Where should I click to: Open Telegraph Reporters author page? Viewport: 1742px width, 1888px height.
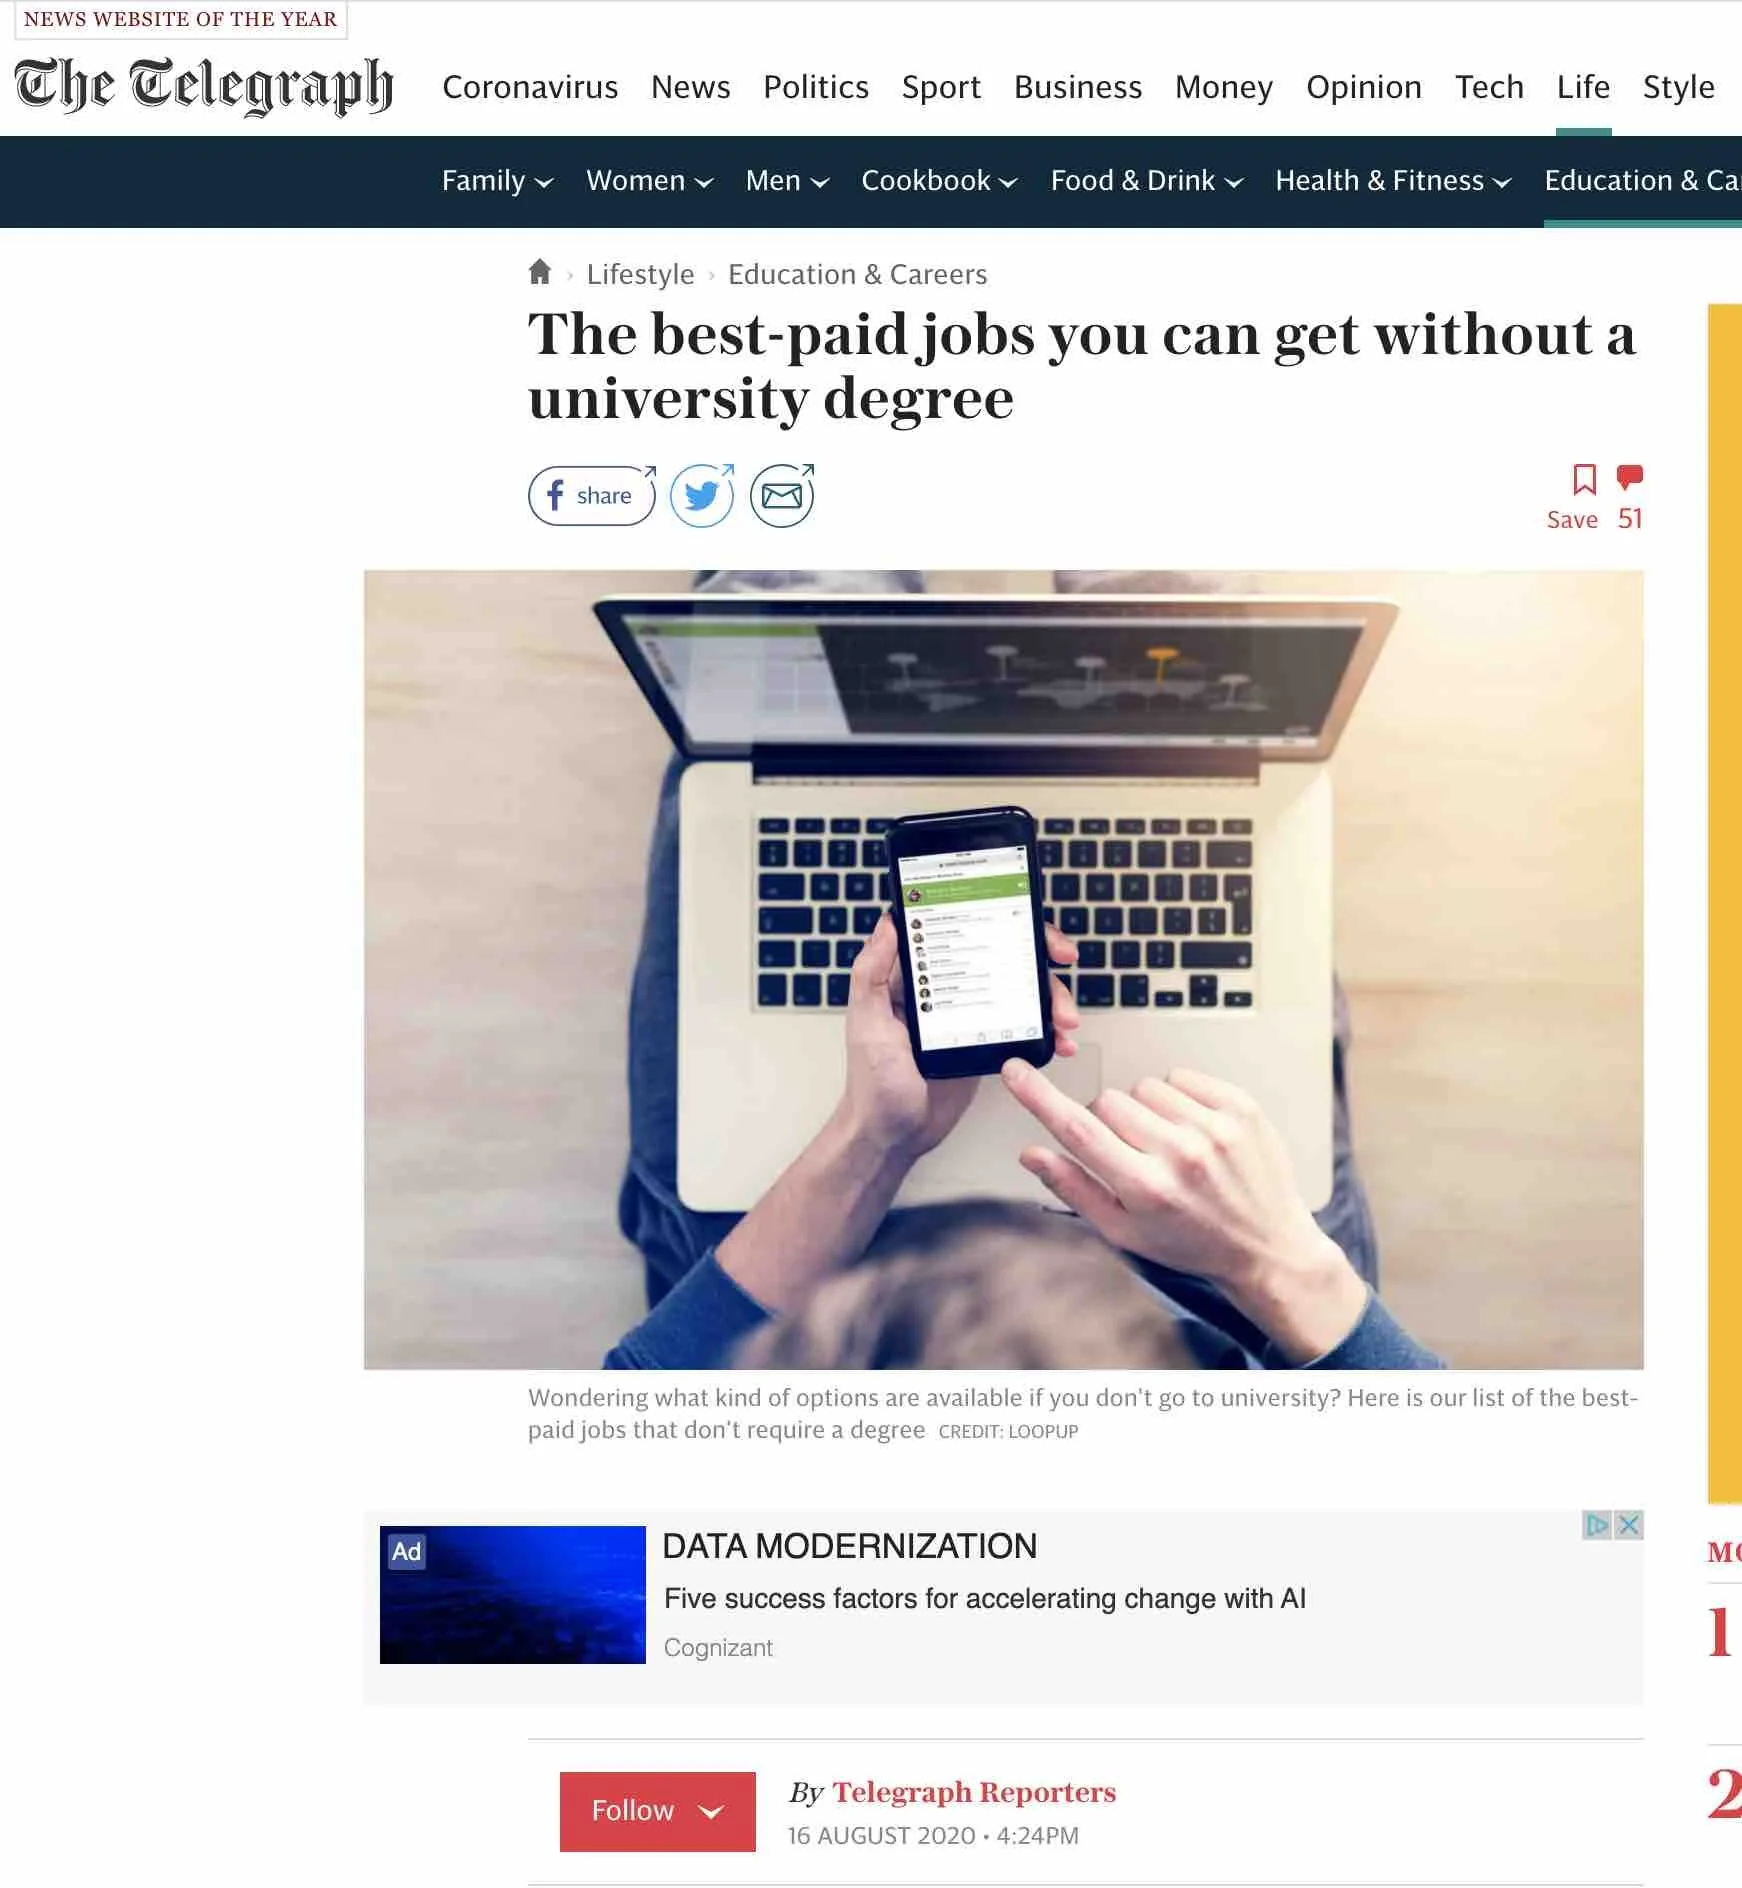click(x=974, y=1792)
